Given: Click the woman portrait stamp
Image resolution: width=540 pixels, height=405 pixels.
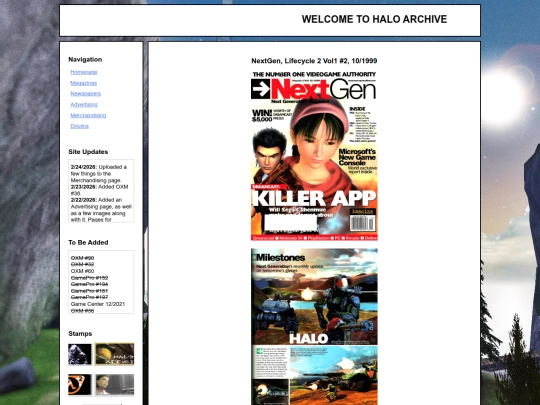Looking at the screenshot, I should tap(114, 385).
